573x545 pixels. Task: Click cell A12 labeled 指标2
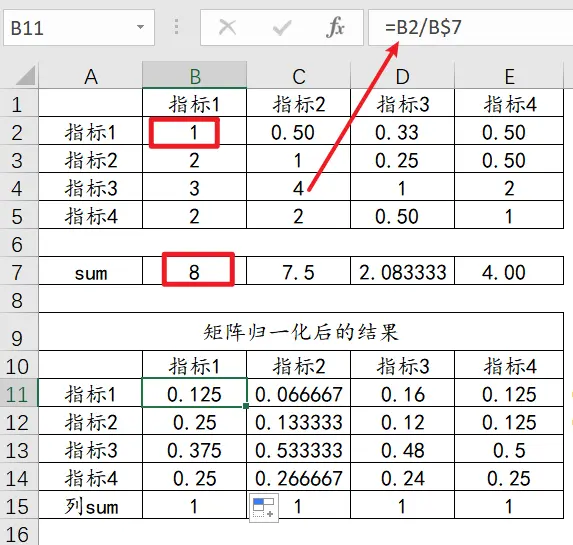[x=91, y=421]
